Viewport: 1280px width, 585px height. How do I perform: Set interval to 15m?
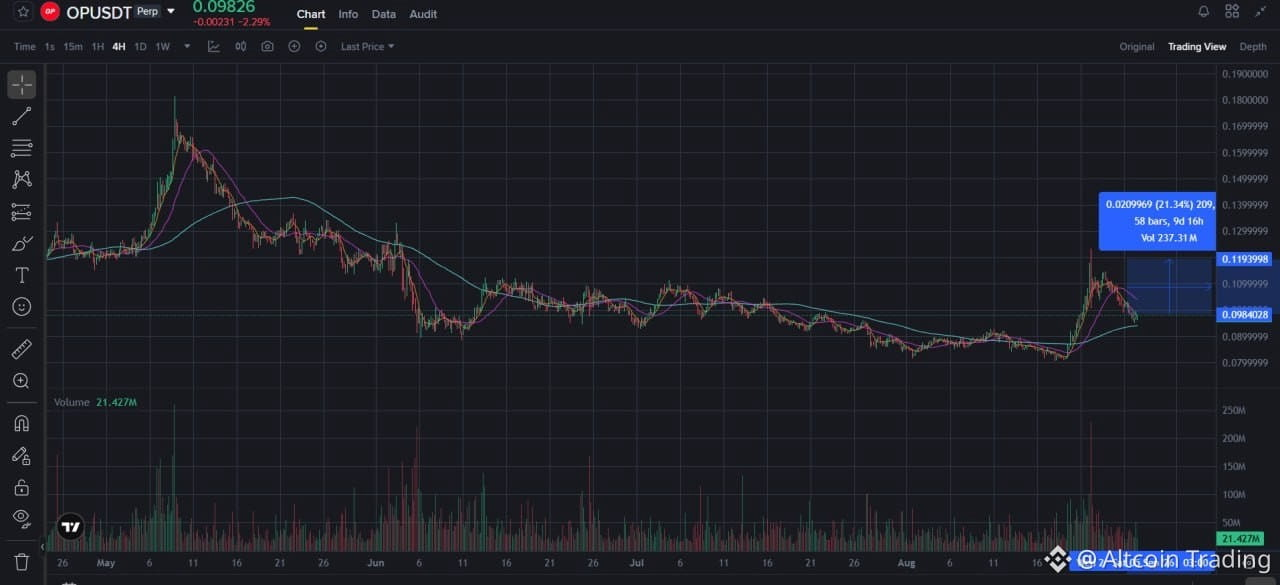[x=73, y=46]
